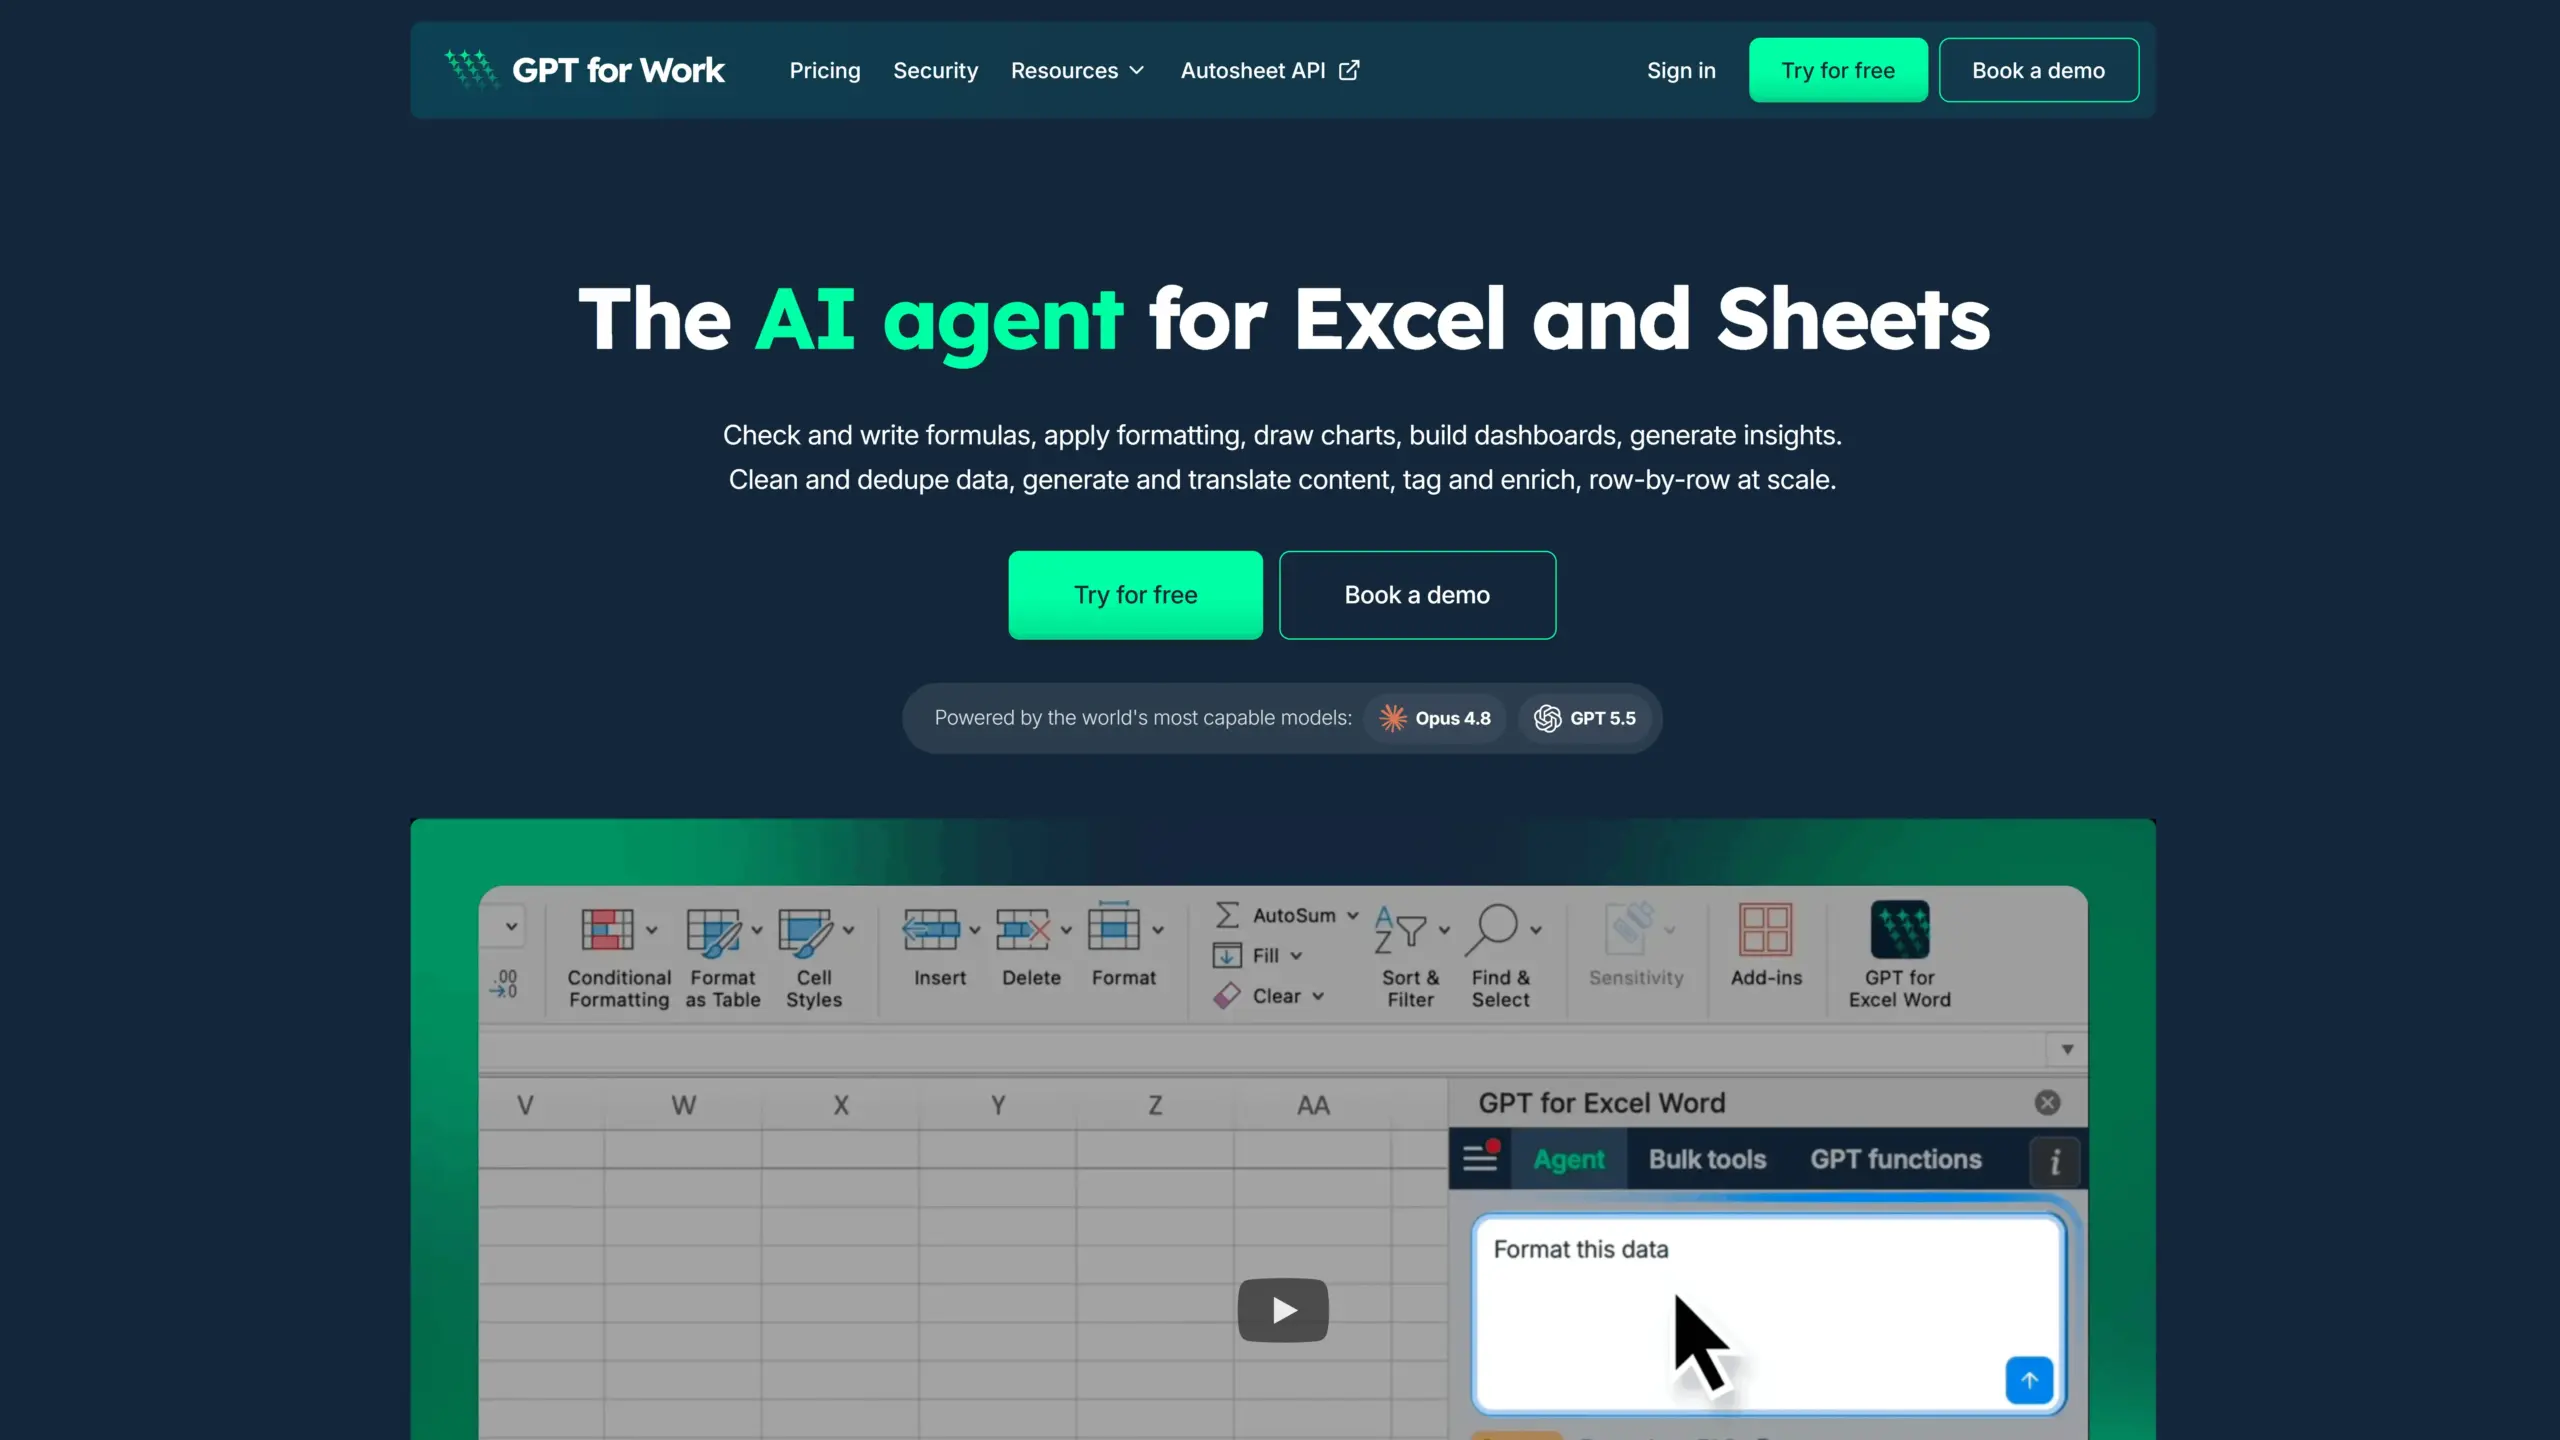Open the Conditional Formatting dropdown arrow
The height and width of the screenshot is (1440, 2560).
tap(652, 930)
